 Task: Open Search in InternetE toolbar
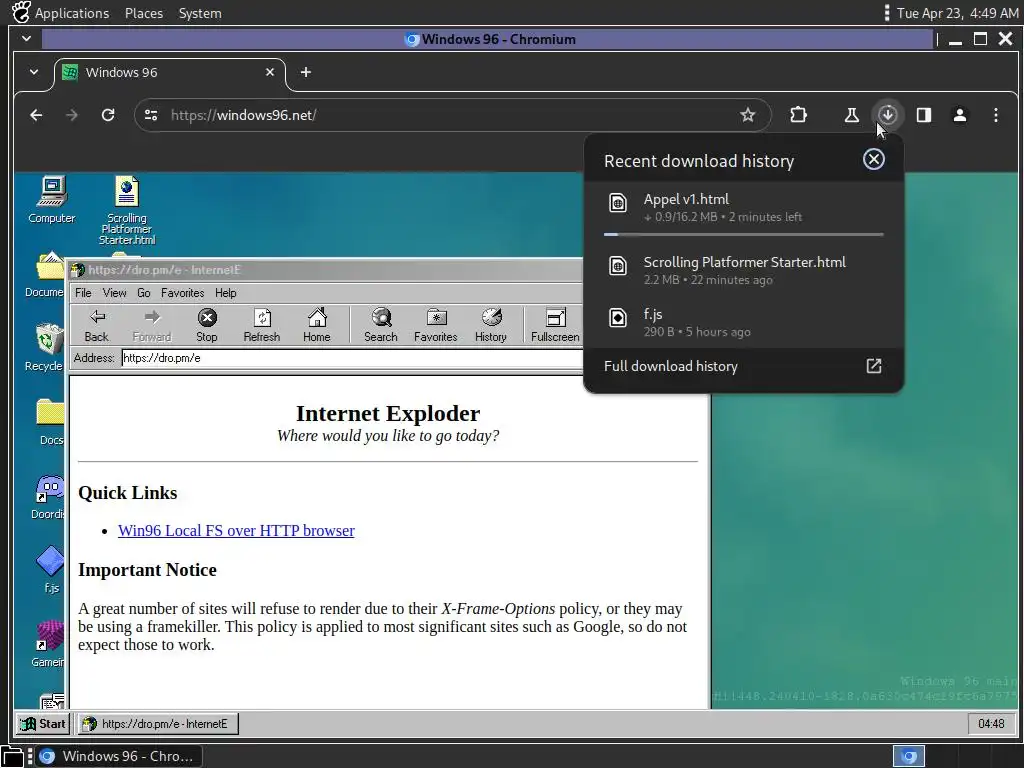pos(381,325)
